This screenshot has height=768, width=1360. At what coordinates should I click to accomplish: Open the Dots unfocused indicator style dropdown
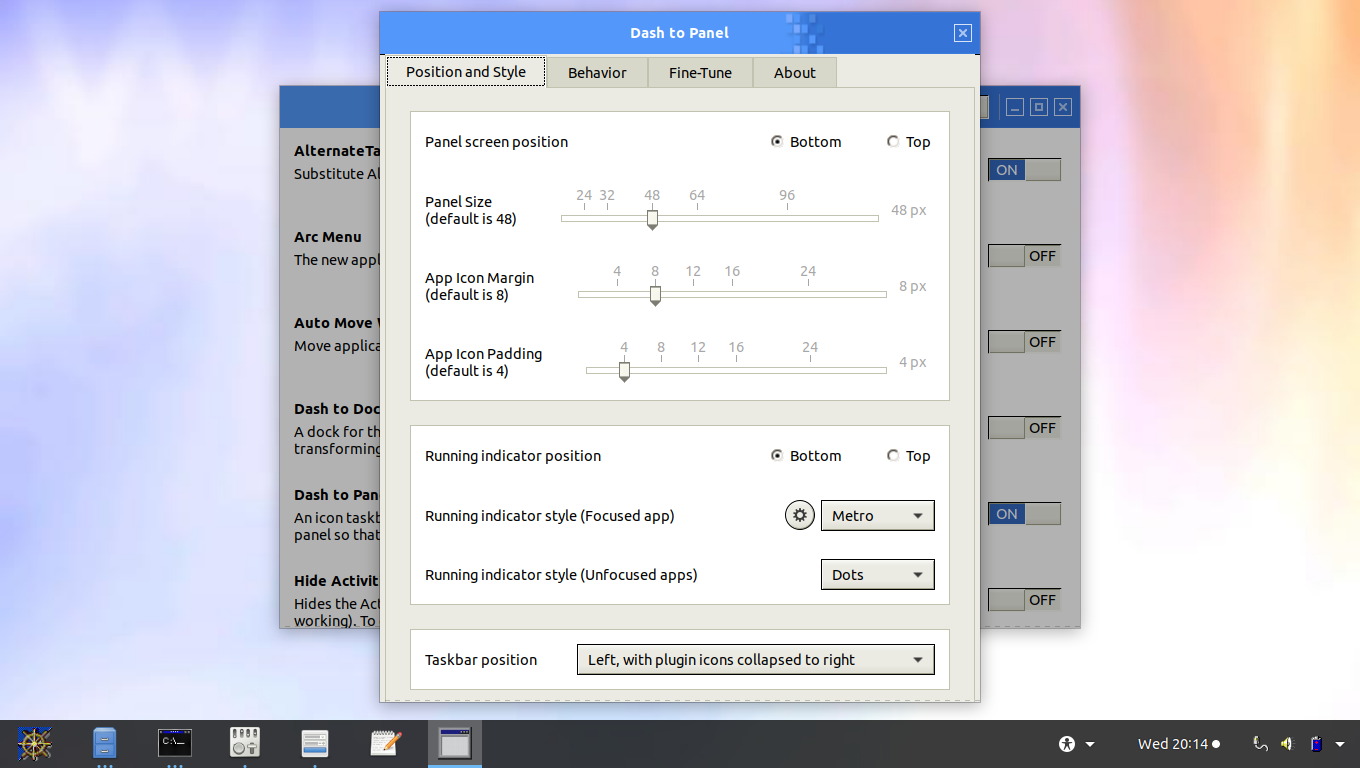pos(877,575)
